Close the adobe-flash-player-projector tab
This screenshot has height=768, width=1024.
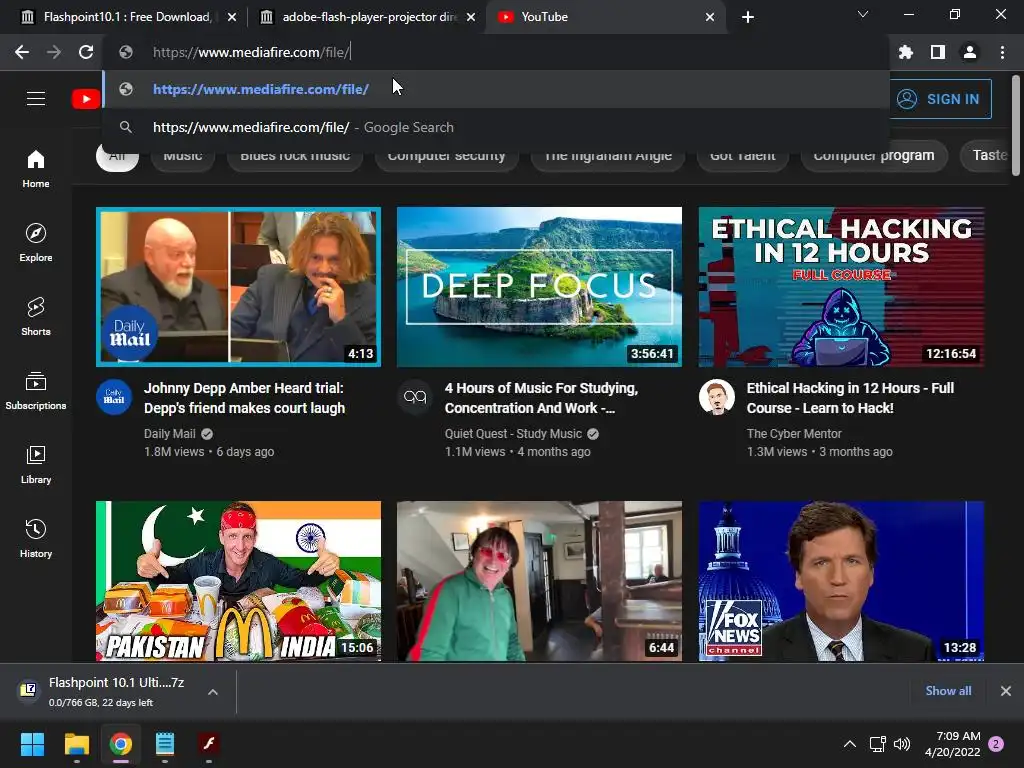471,18
